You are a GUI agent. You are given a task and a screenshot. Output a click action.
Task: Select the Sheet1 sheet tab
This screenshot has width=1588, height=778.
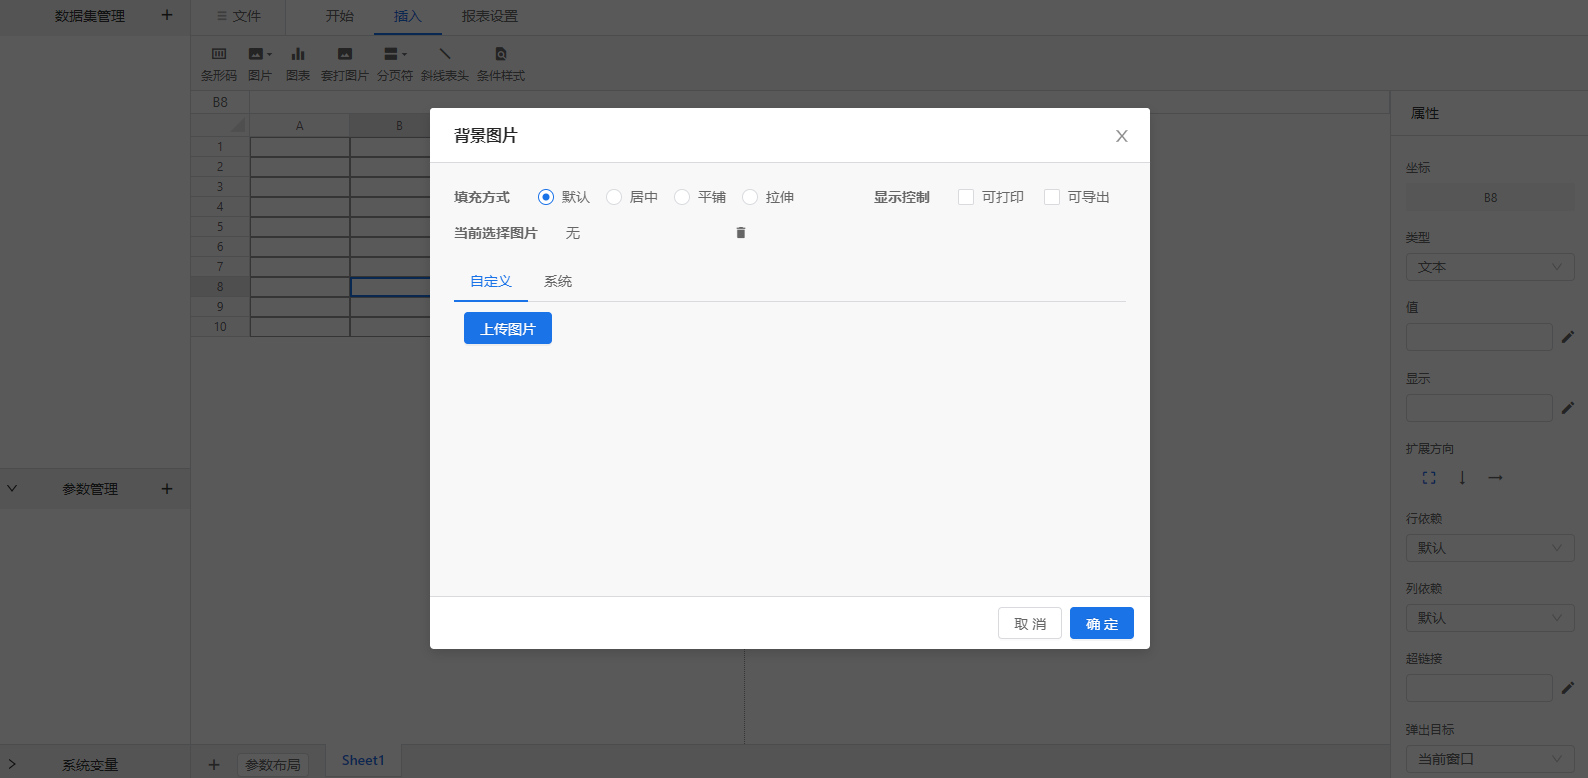363,760
